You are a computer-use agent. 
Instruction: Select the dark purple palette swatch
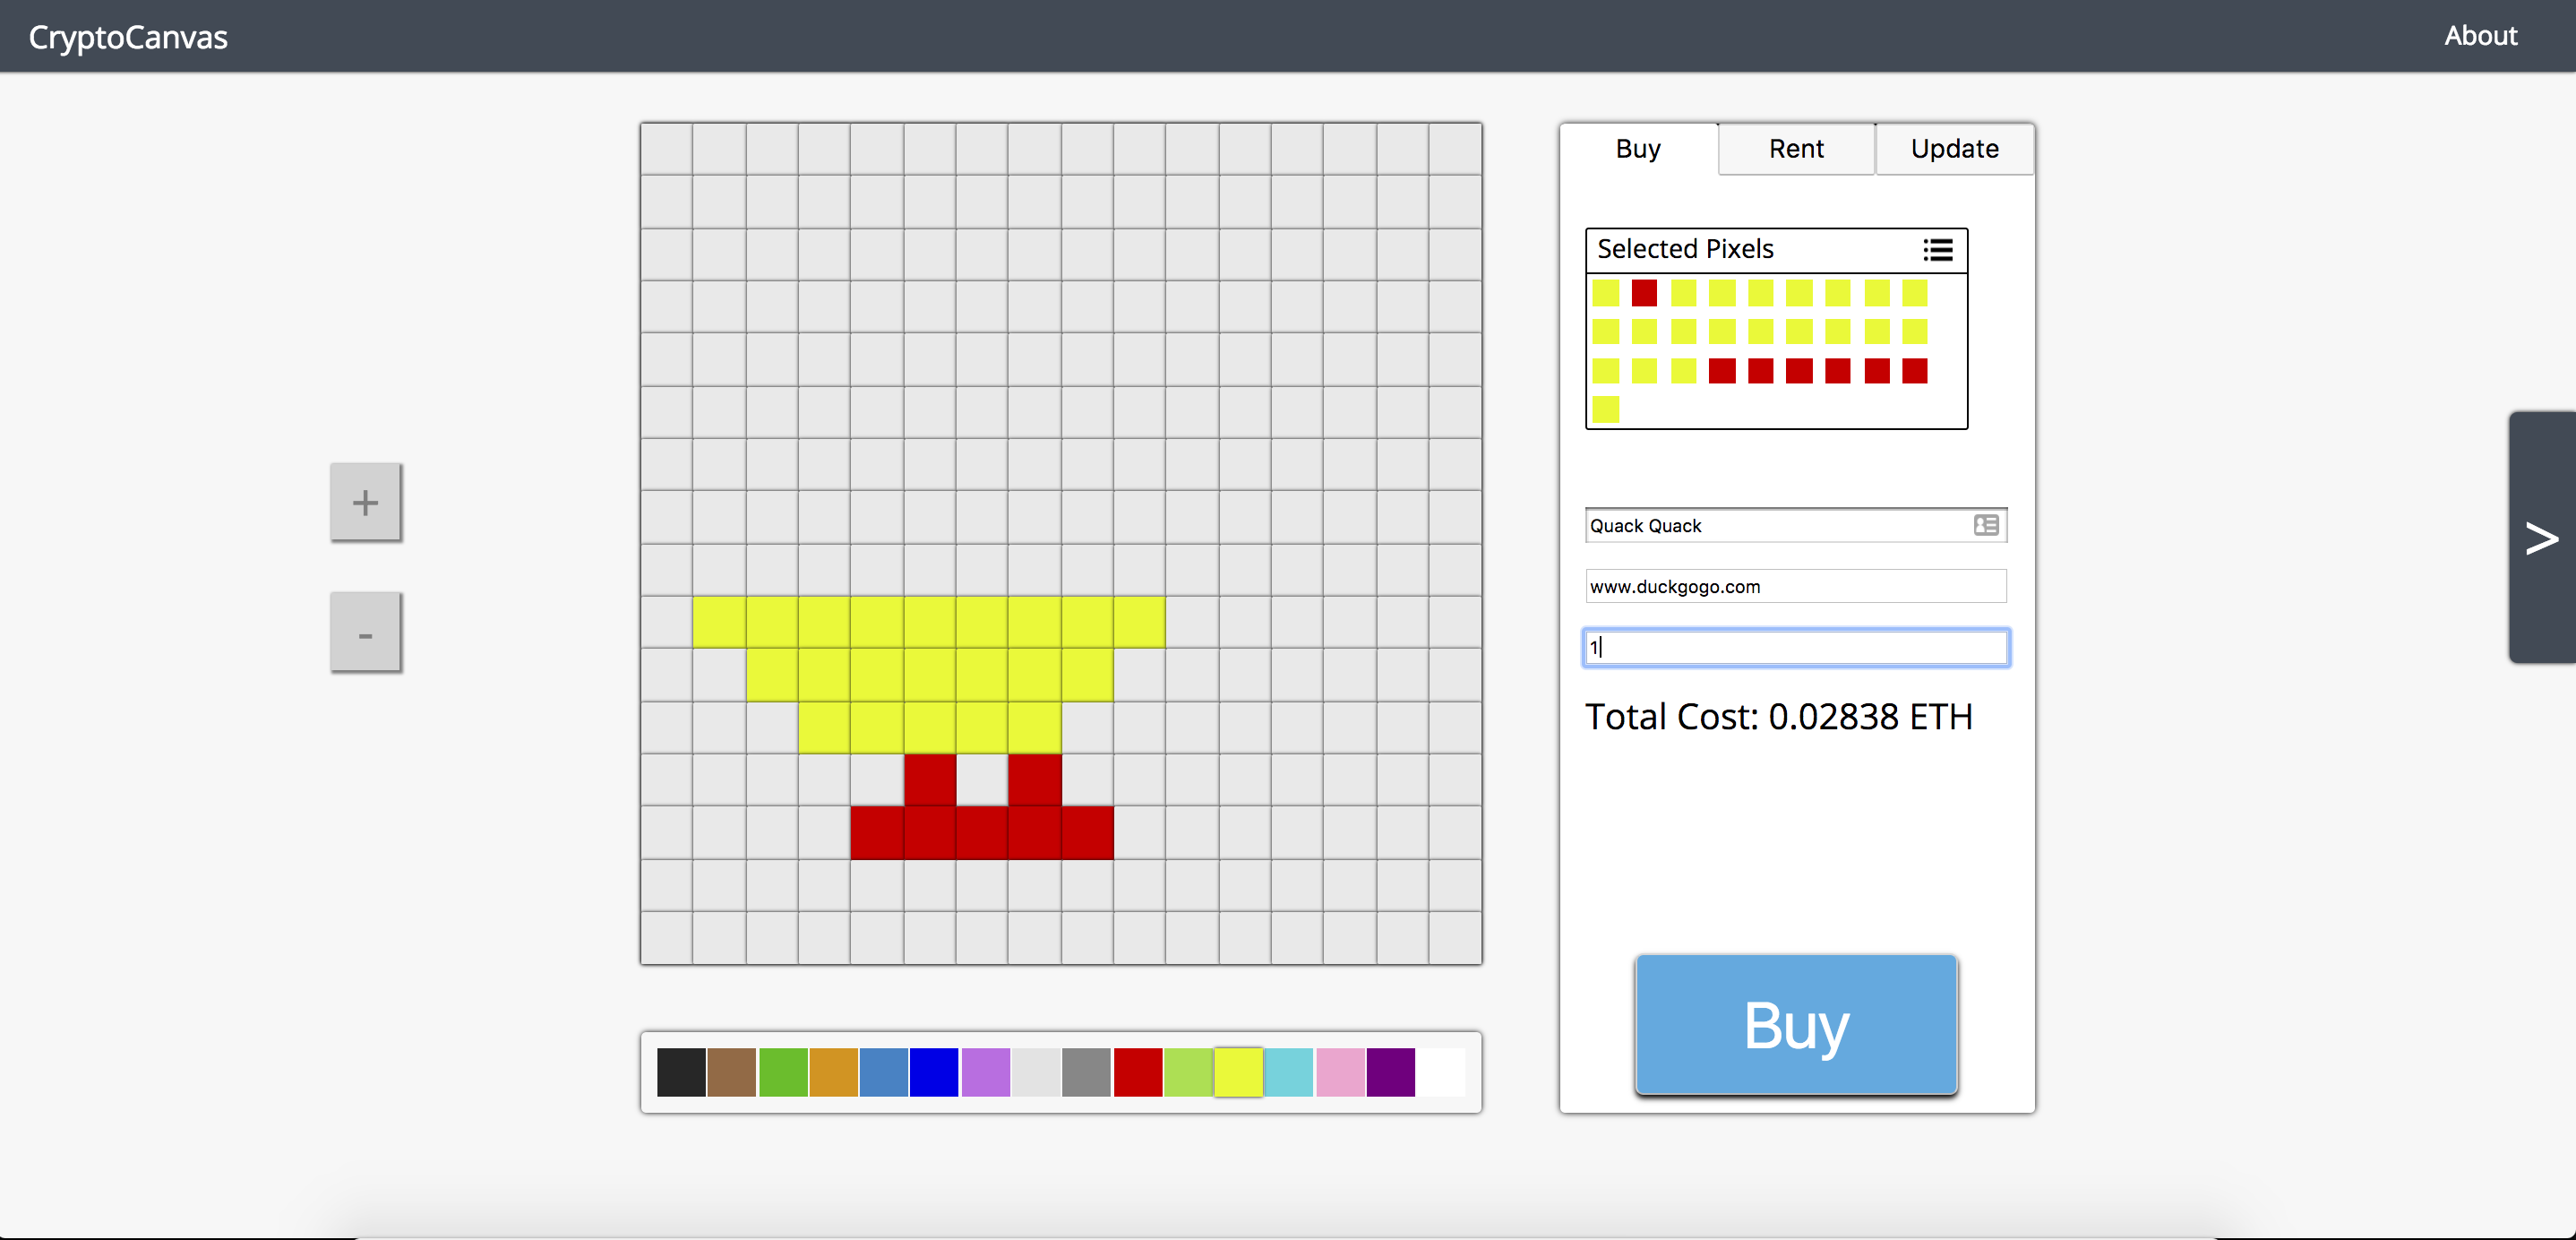[1390, 1072]
